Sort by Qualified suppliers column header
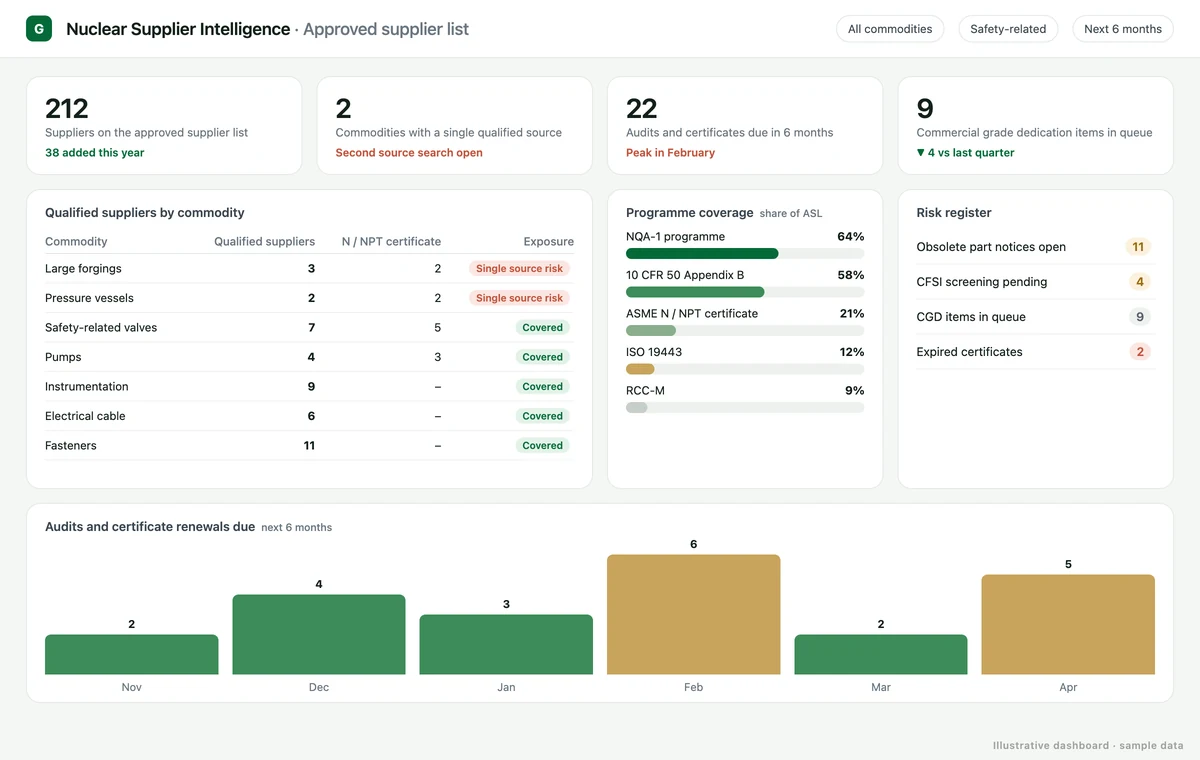The width and height of the screenshot is (1200, 760). click(x=264, y=241)
